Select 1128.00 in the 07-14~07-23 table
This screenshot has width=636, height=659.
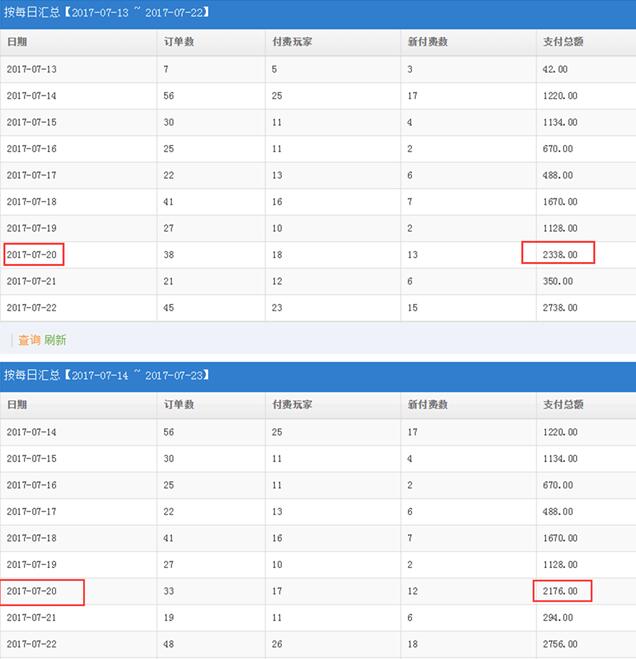pos(560,564)
